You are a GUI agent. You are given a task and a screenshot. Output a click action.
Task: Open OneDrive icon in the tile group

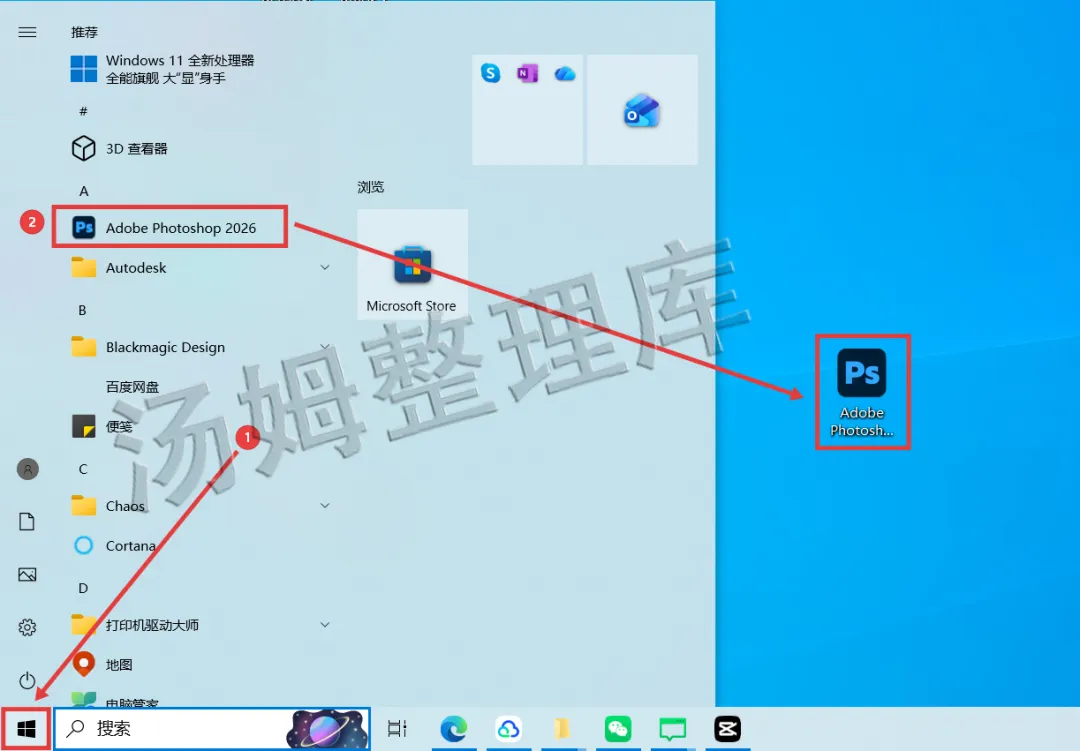click(565, 73)
